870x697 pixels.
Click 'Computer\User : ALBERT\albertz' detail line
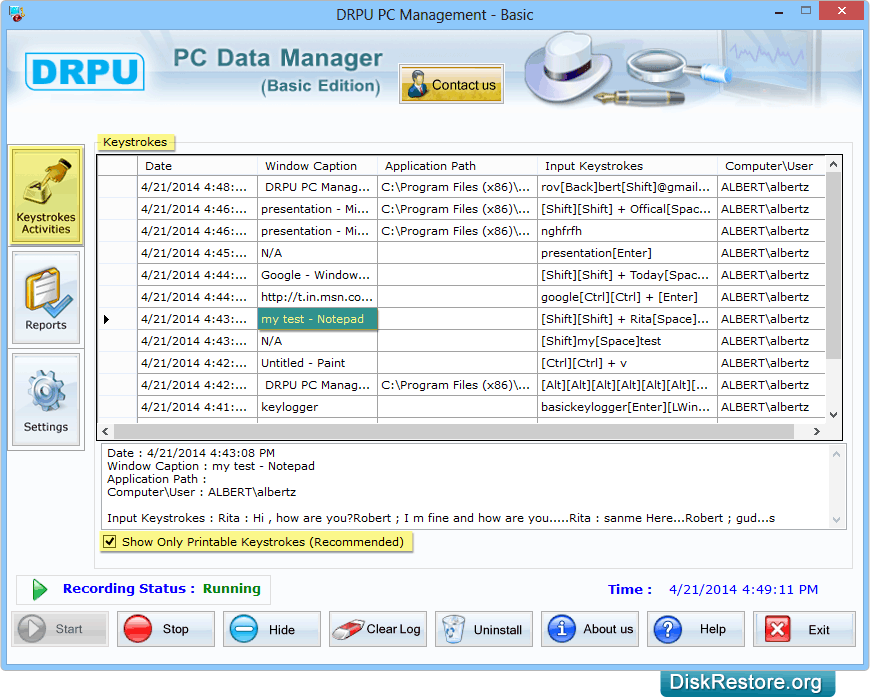coord(201,492)
